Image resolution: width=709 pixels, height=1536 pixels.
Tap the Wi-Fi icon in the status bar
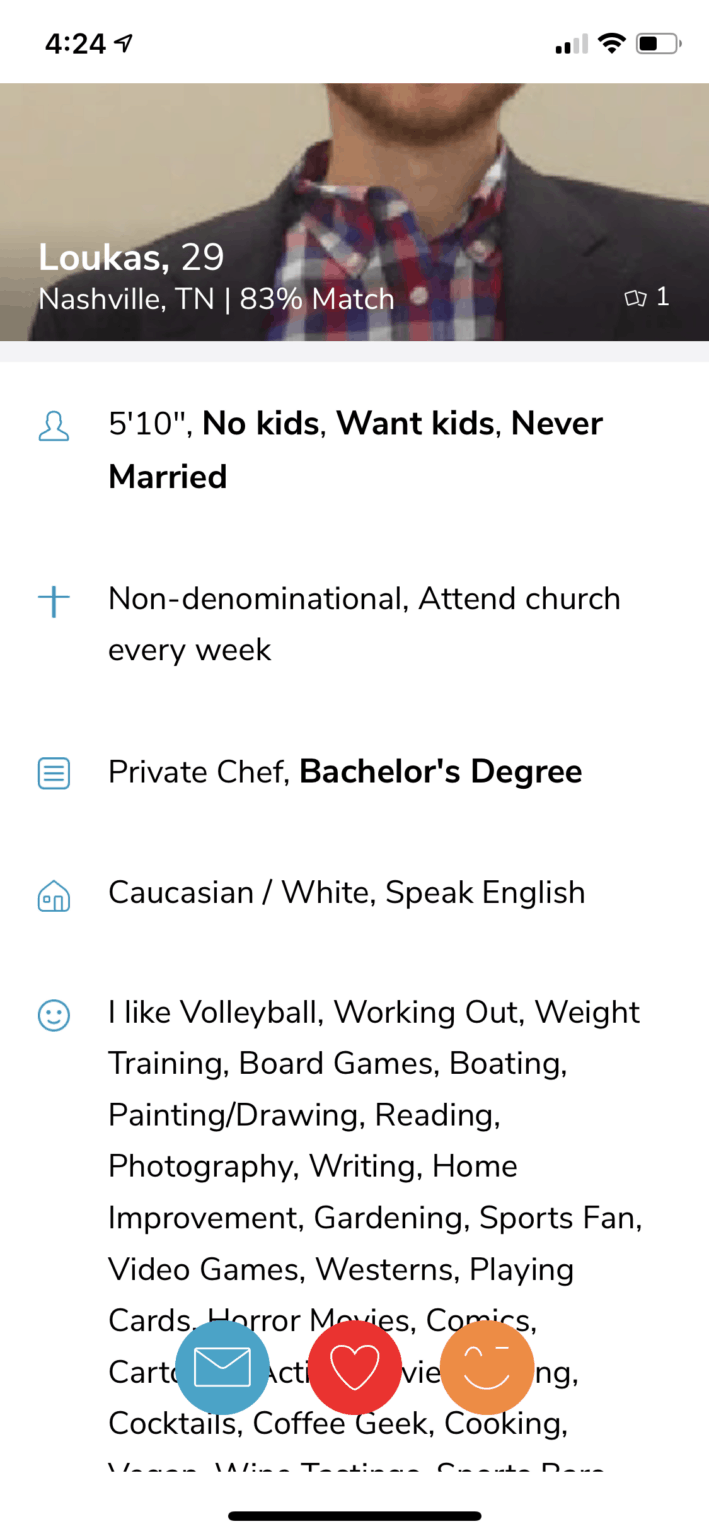click(x=610, y=42)
